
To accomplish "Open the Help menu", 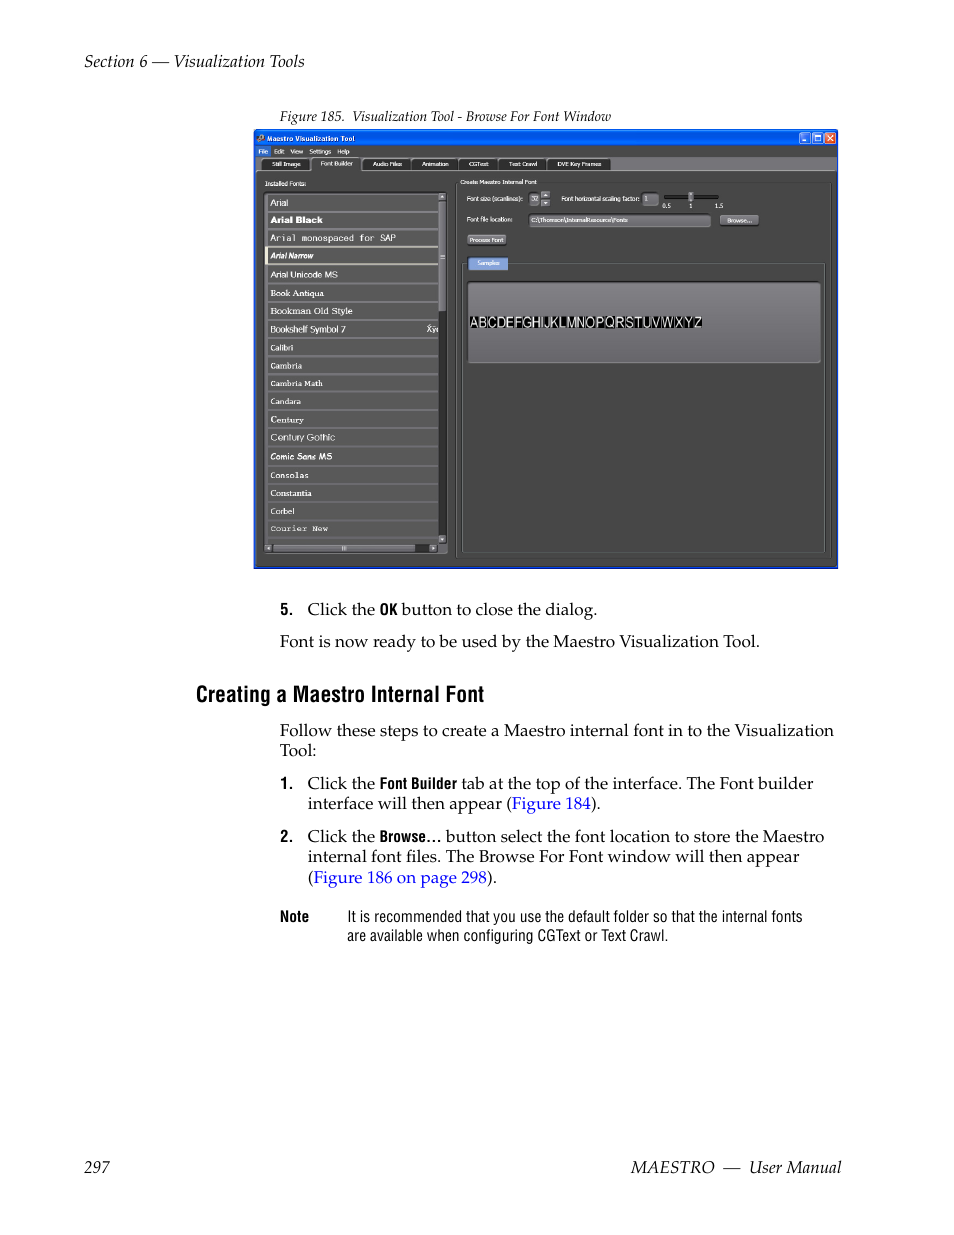I will click(343, 152).
